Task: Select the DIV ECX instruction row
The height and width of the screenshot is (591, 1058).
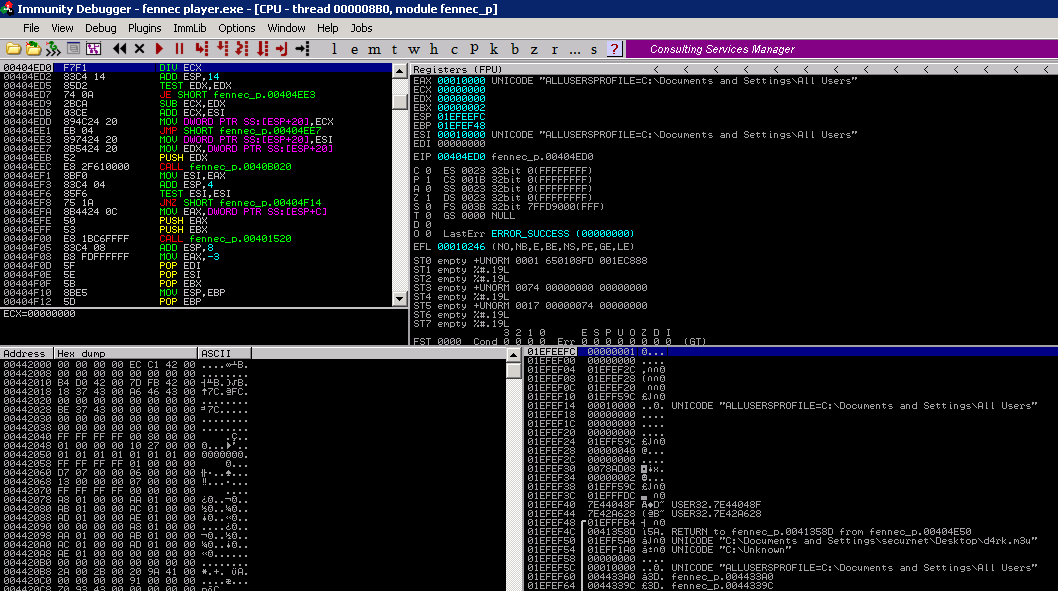Action: 196,67
